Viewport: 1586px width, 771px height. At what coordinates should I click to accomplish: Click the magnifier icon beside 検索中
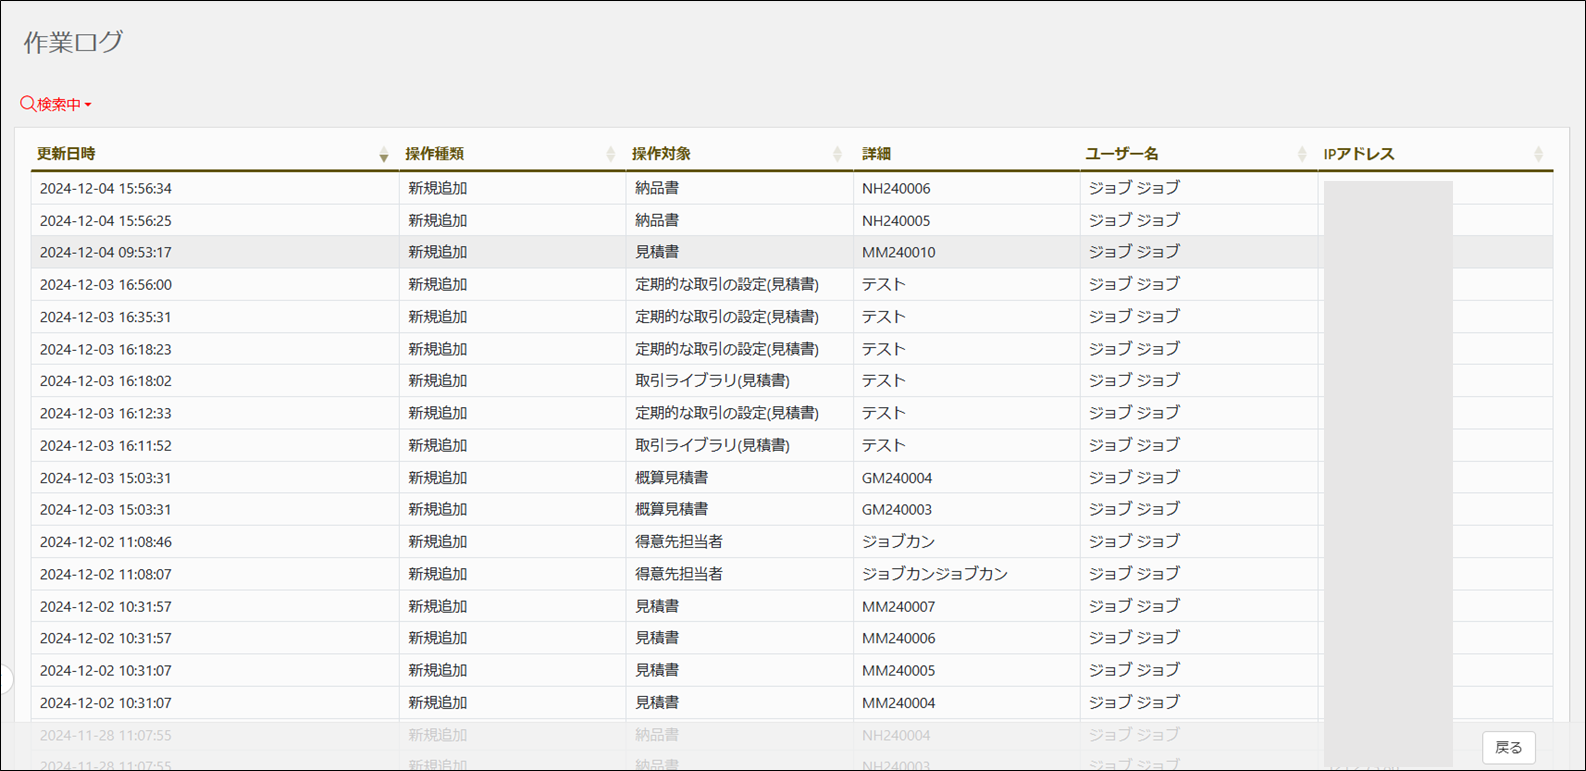[x=27, y=104]
